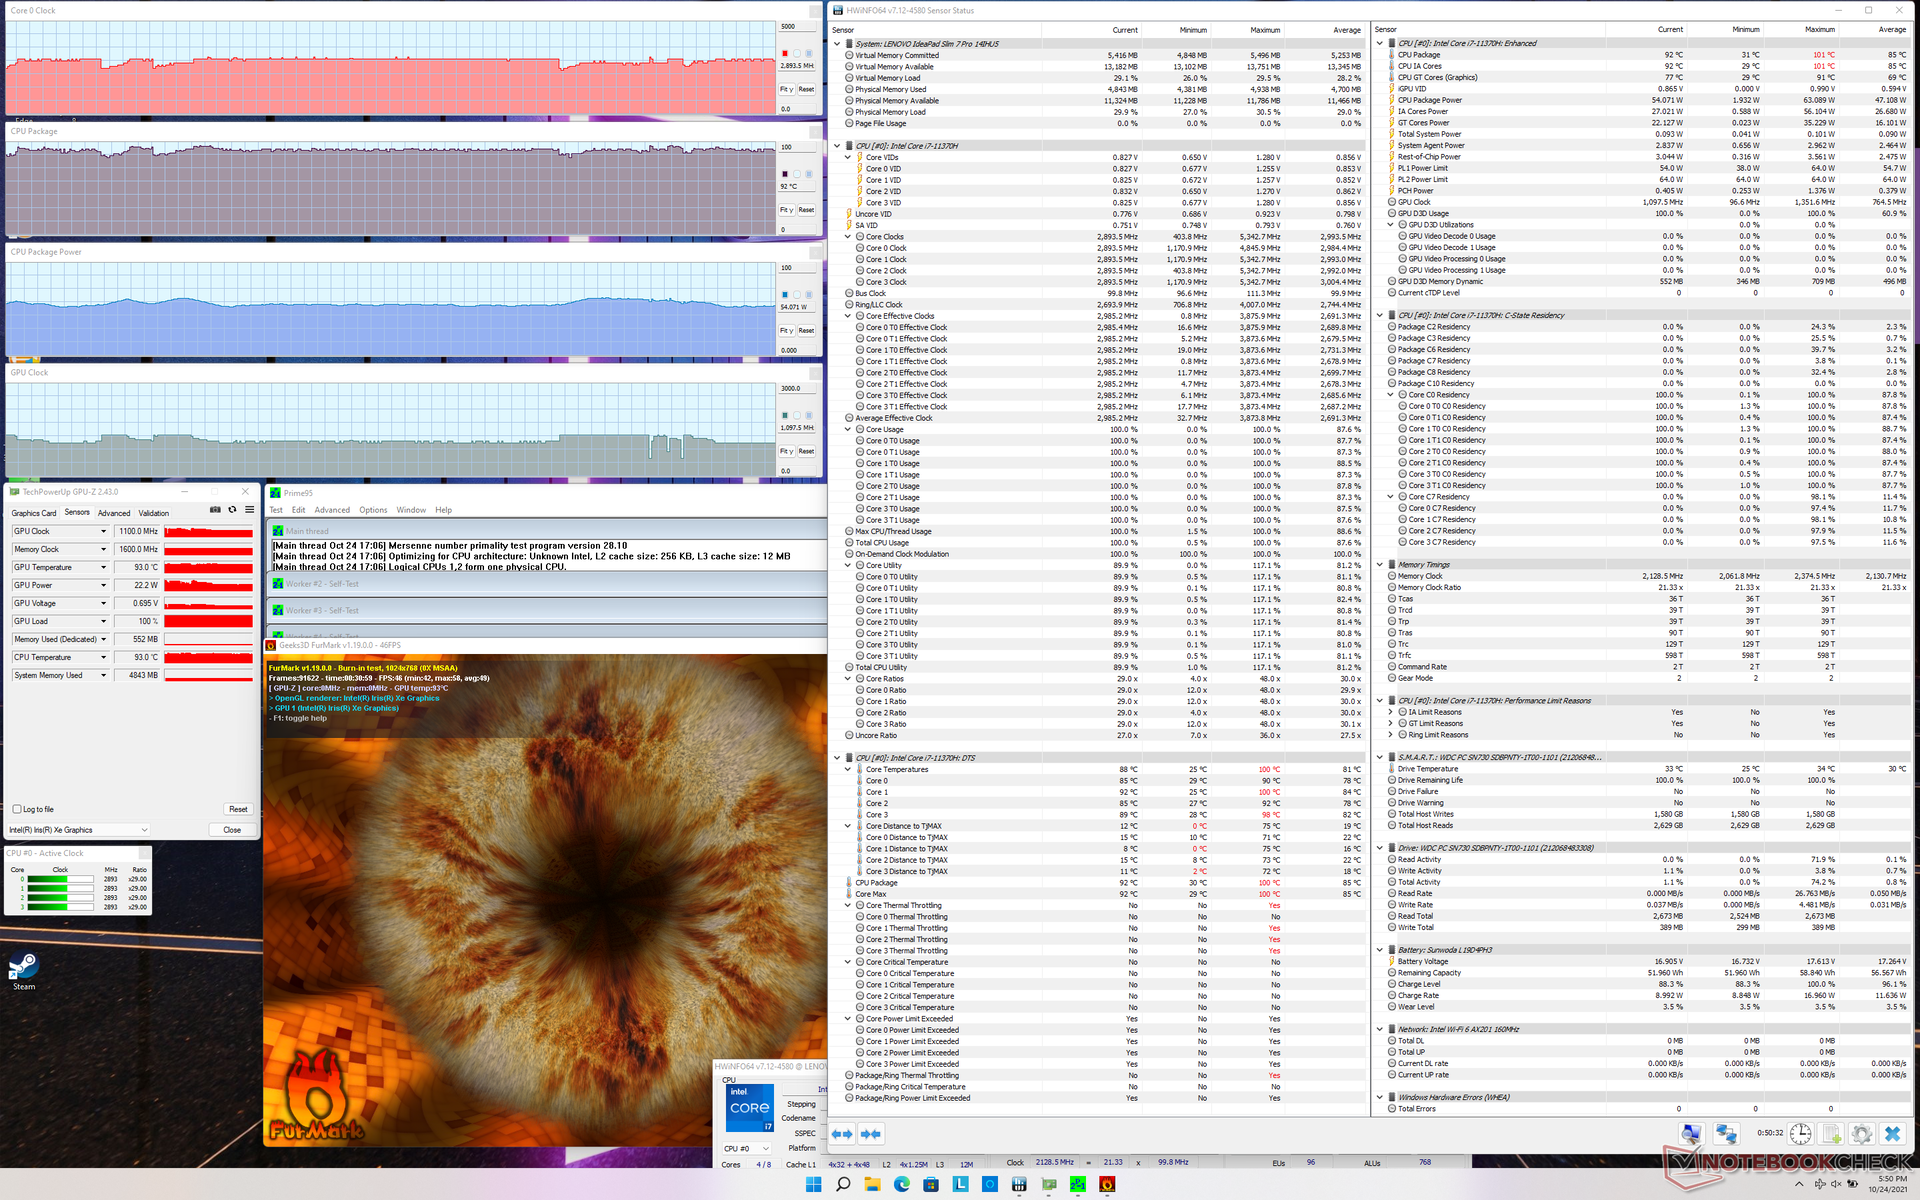Collapse the Core Clocks group
This screenshot has height=1200, width=1920.
(848, 237)
